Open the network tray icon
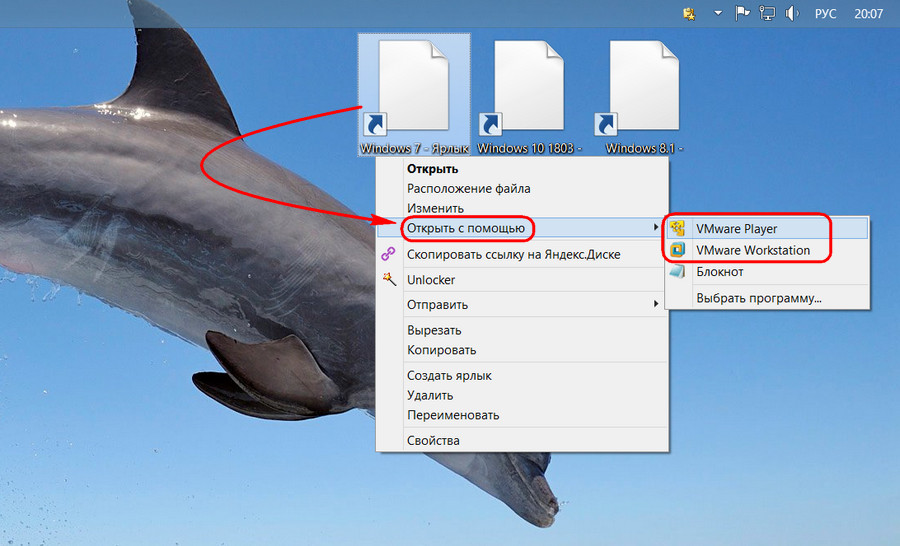 coord(767,13)
